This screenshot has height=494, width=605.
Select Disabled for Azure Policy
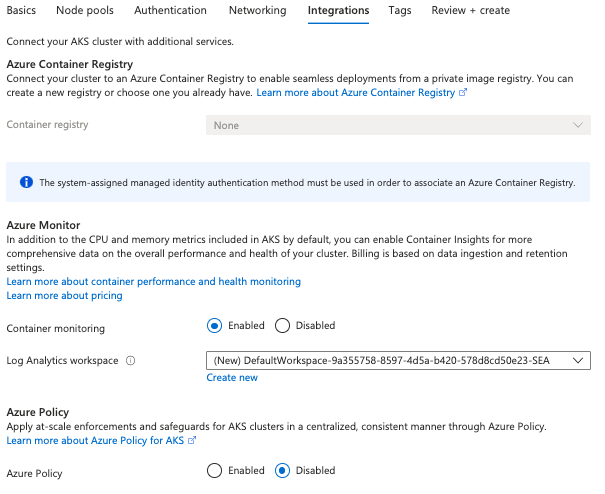(x=282, y=470)
